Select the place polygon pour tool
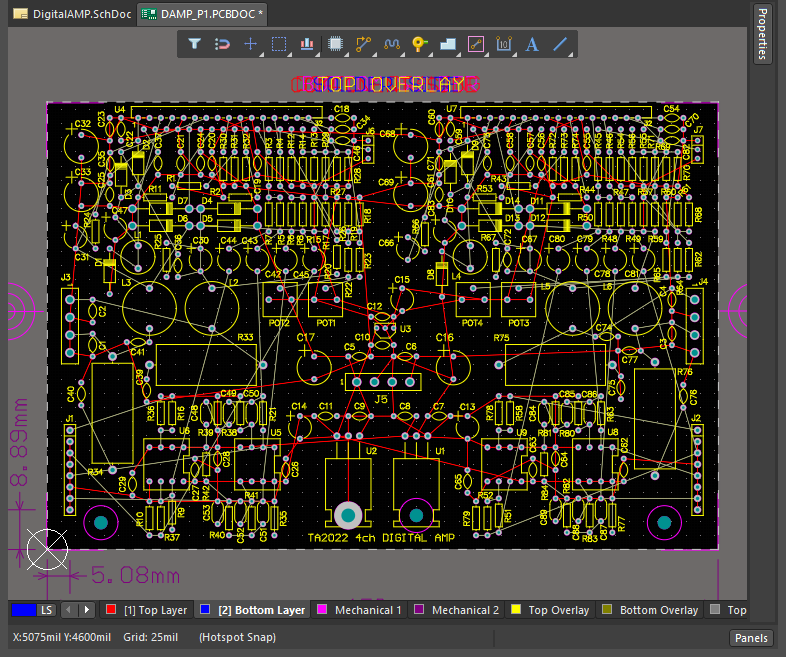The height and width of the screenshot is (657, 786). (x=448, y=44)
